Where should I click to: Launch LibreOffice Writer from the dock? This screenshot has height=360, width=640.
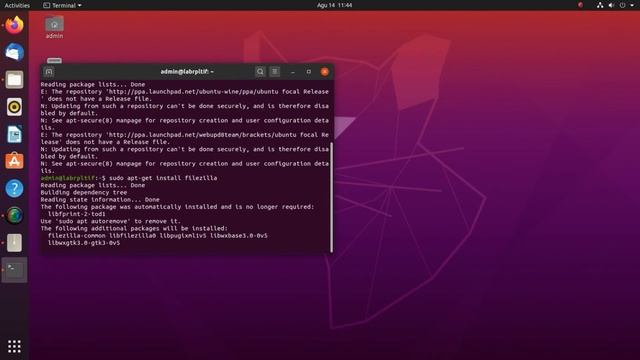(x=14, y=134)
